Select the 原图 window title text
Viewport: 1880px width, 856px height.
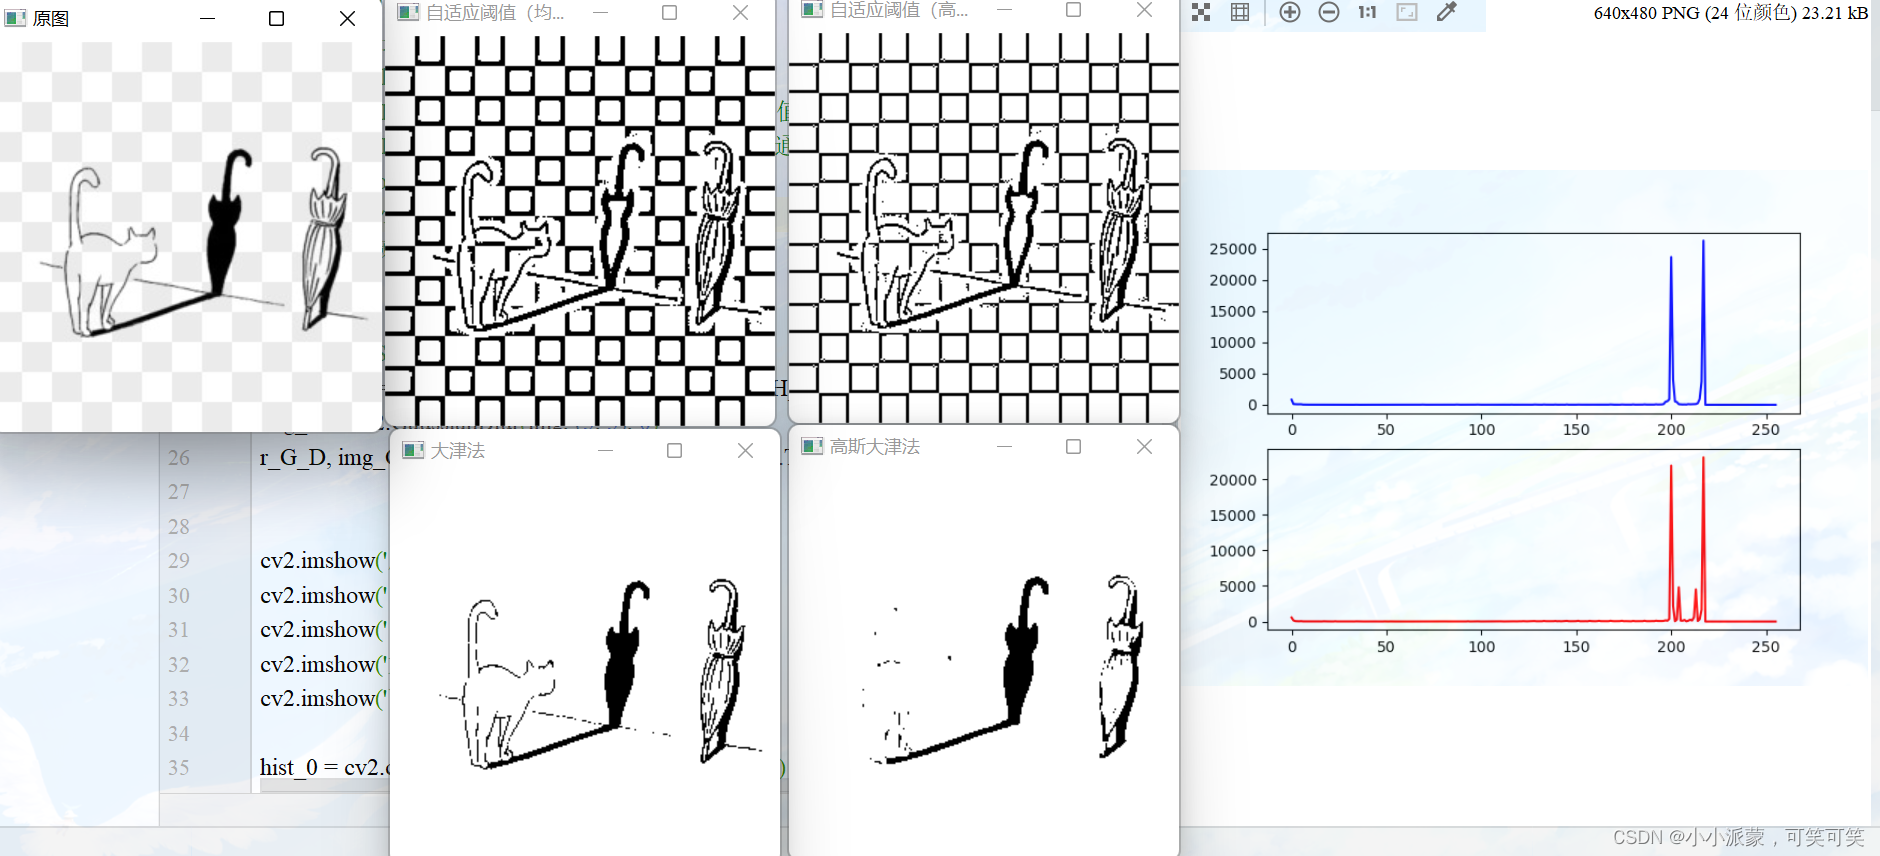tap(51, 18)
